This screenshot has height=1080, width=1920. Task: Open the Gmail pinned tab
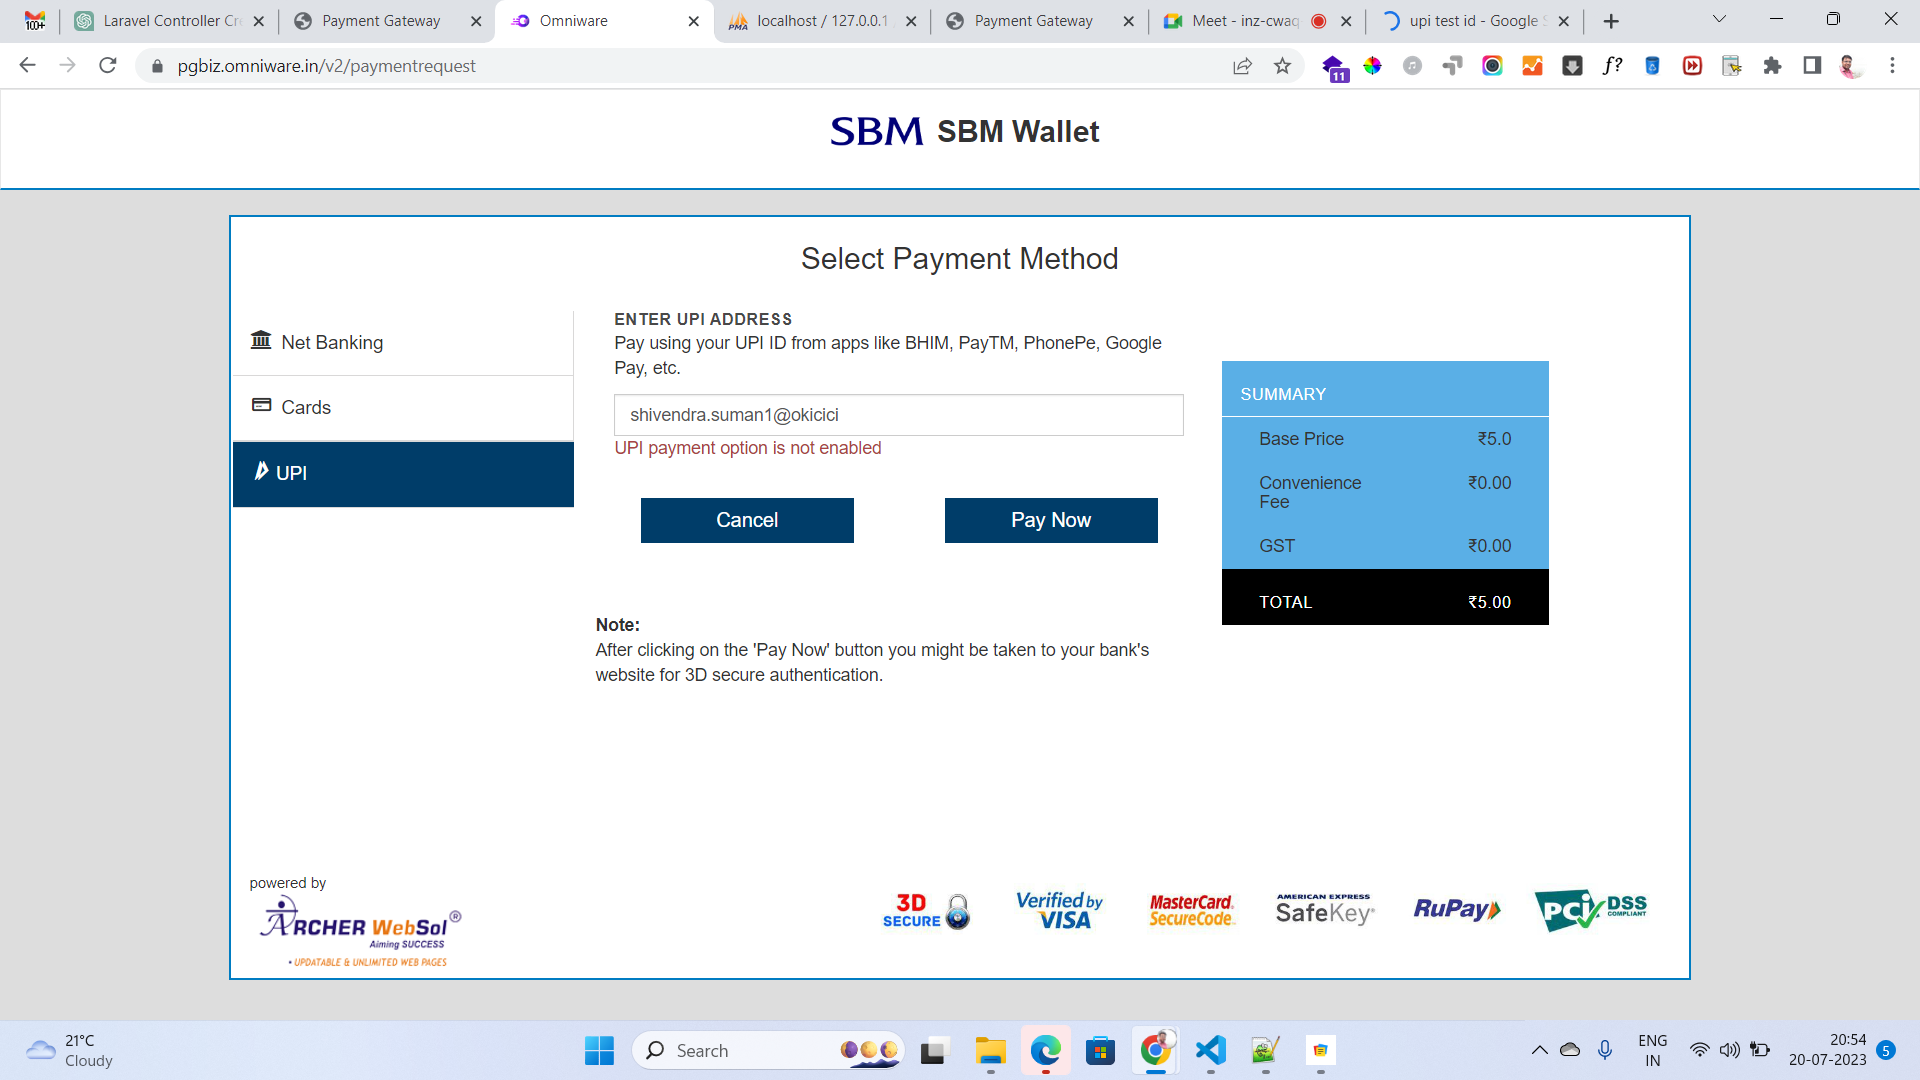(35, 21)
